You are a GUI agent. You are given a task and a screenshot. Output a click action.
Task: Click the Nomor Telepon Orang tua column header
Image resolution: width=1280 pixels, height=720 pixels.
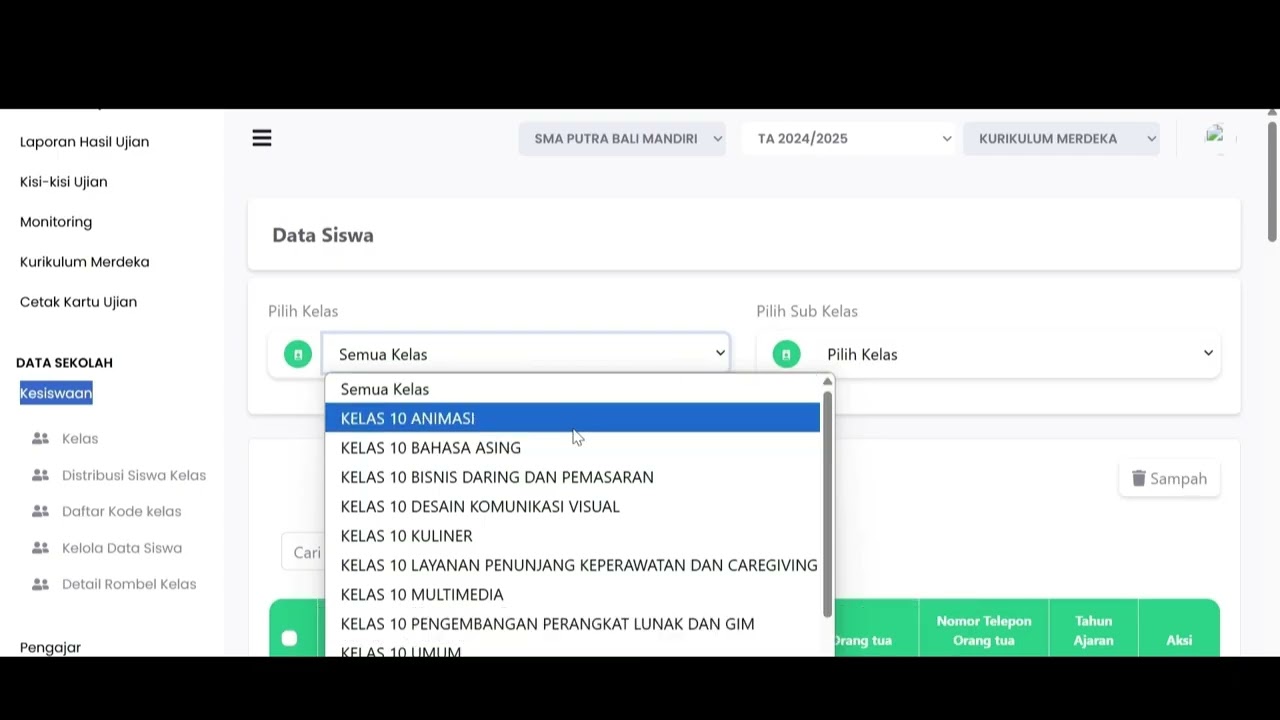pyautogui.click(x=984, y=630)
